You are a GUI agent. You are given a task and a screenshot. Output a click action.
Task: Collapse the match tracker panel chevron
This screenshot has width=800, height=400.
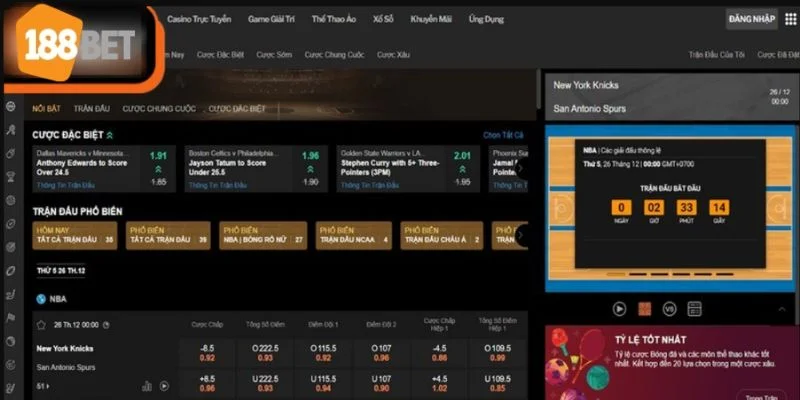point(782,309)
